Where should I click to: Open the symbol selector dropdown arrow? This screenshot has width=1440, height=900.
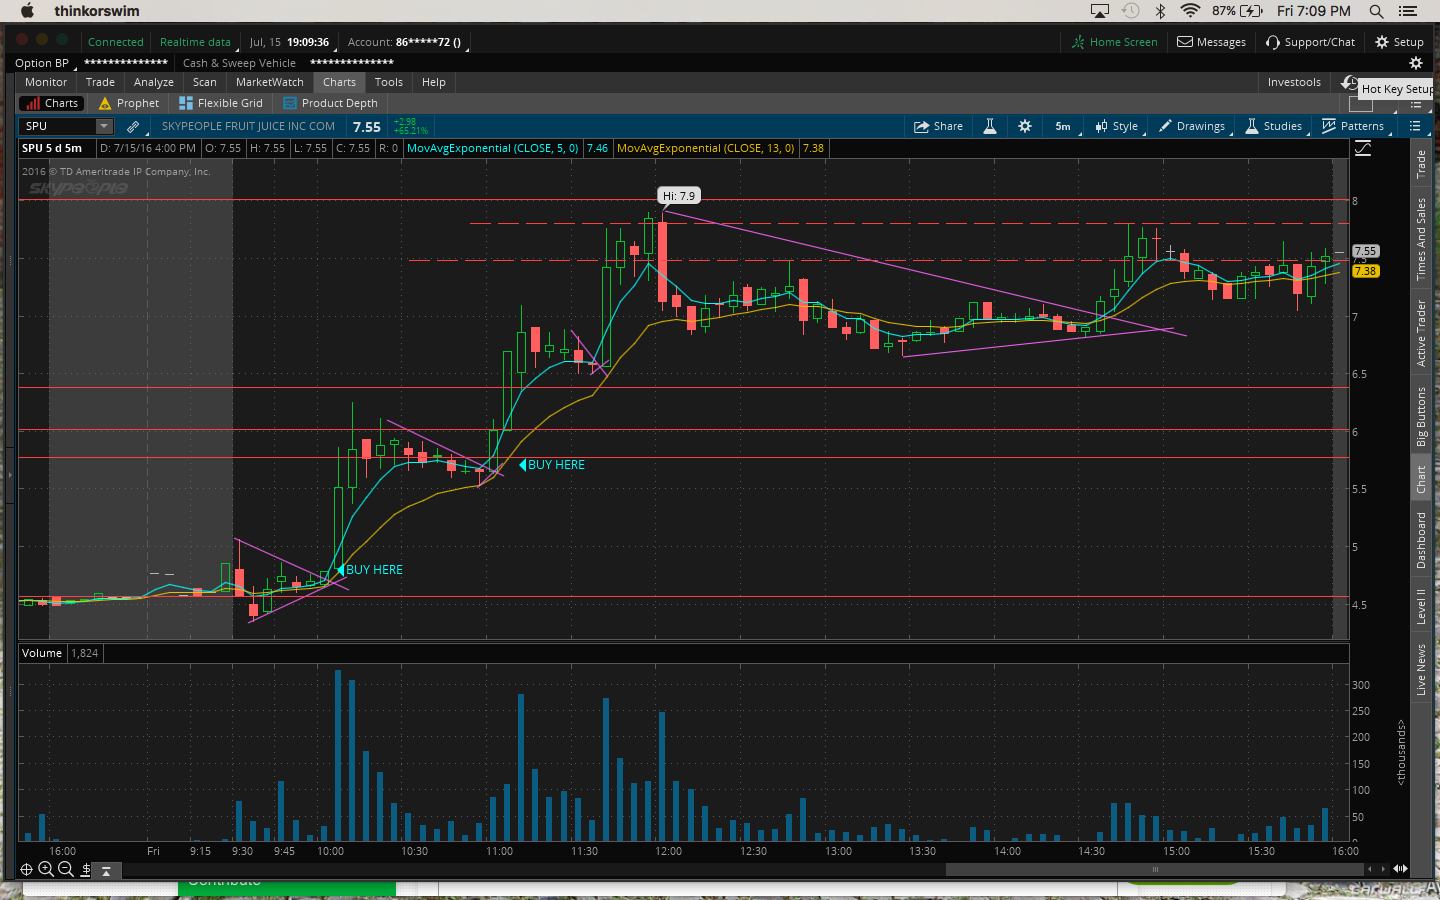104,126
